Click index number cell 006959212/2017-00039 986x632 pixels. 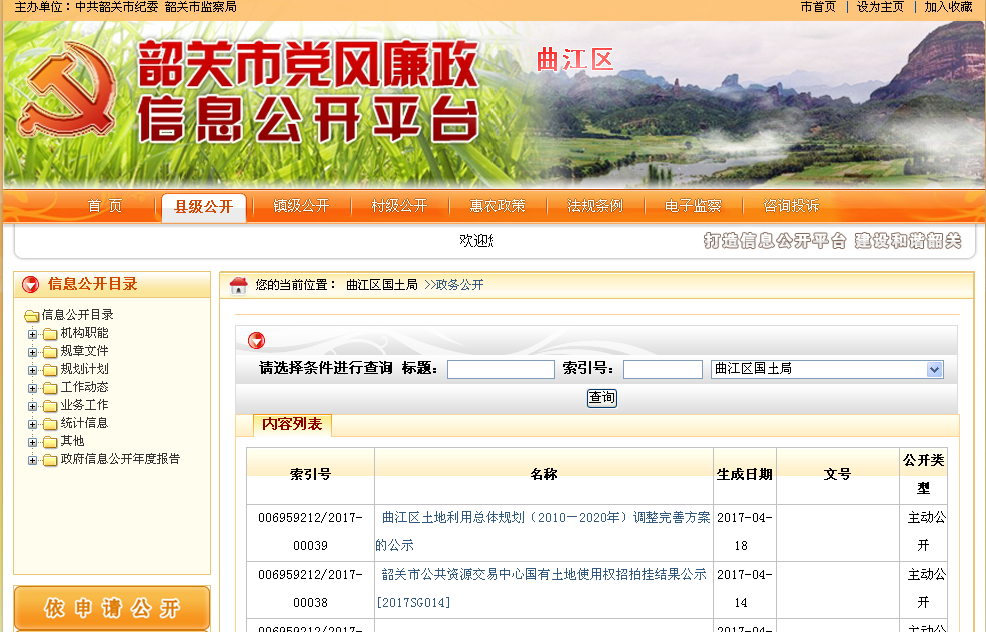click(x=311, y=531)
